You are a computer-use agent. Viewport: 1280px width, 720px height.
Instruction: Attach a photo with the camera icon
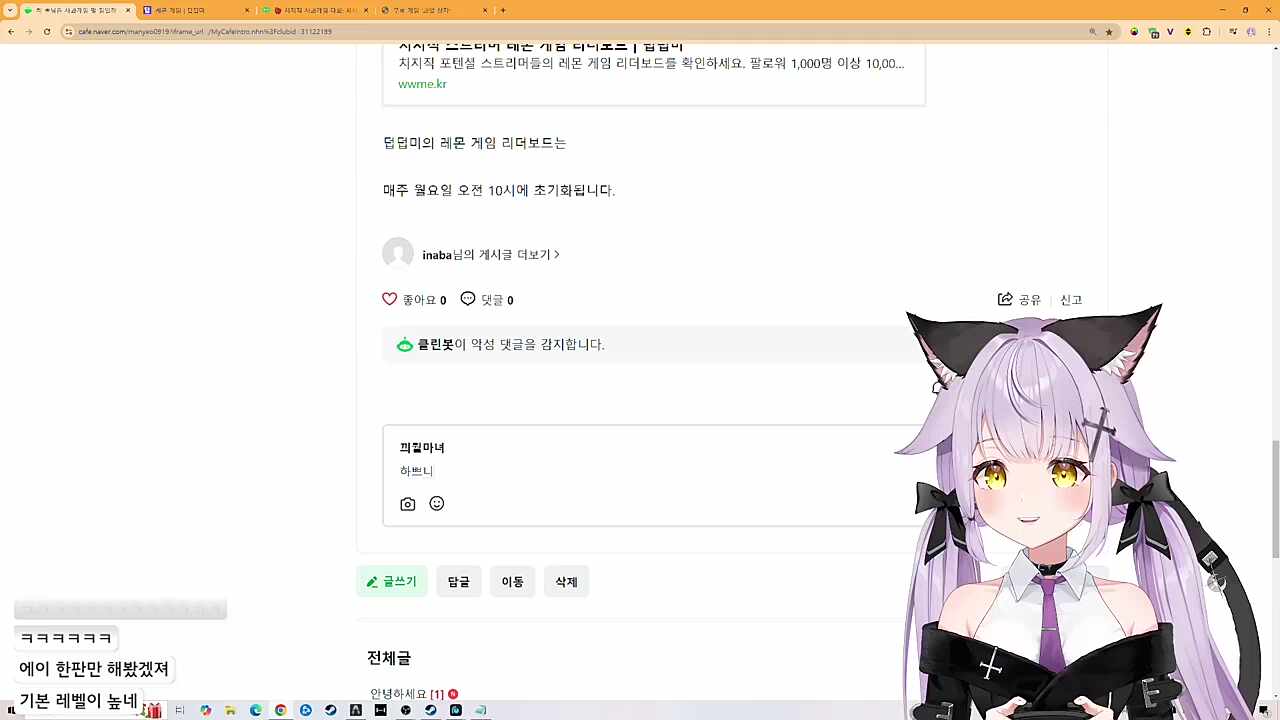point(408,504)
